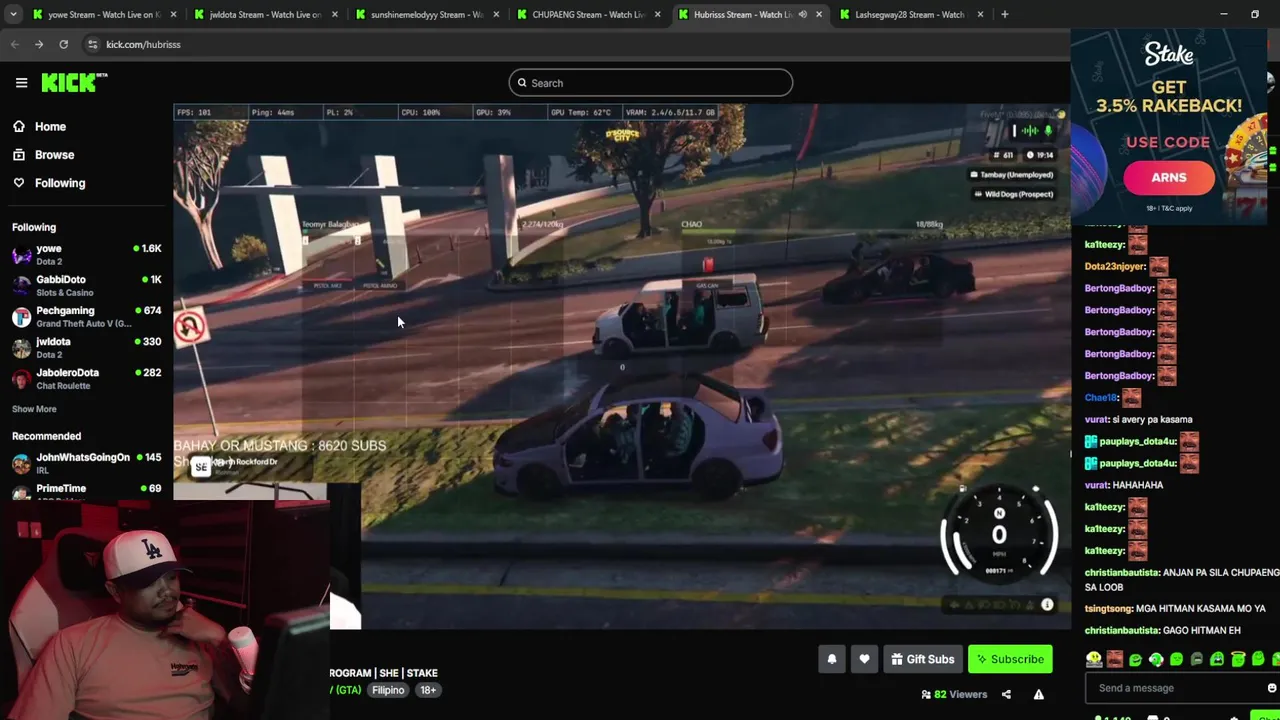Switch to CHUPAENG Stream browser tab
The width and height of the screenshot is (1280, 720).
589,14
